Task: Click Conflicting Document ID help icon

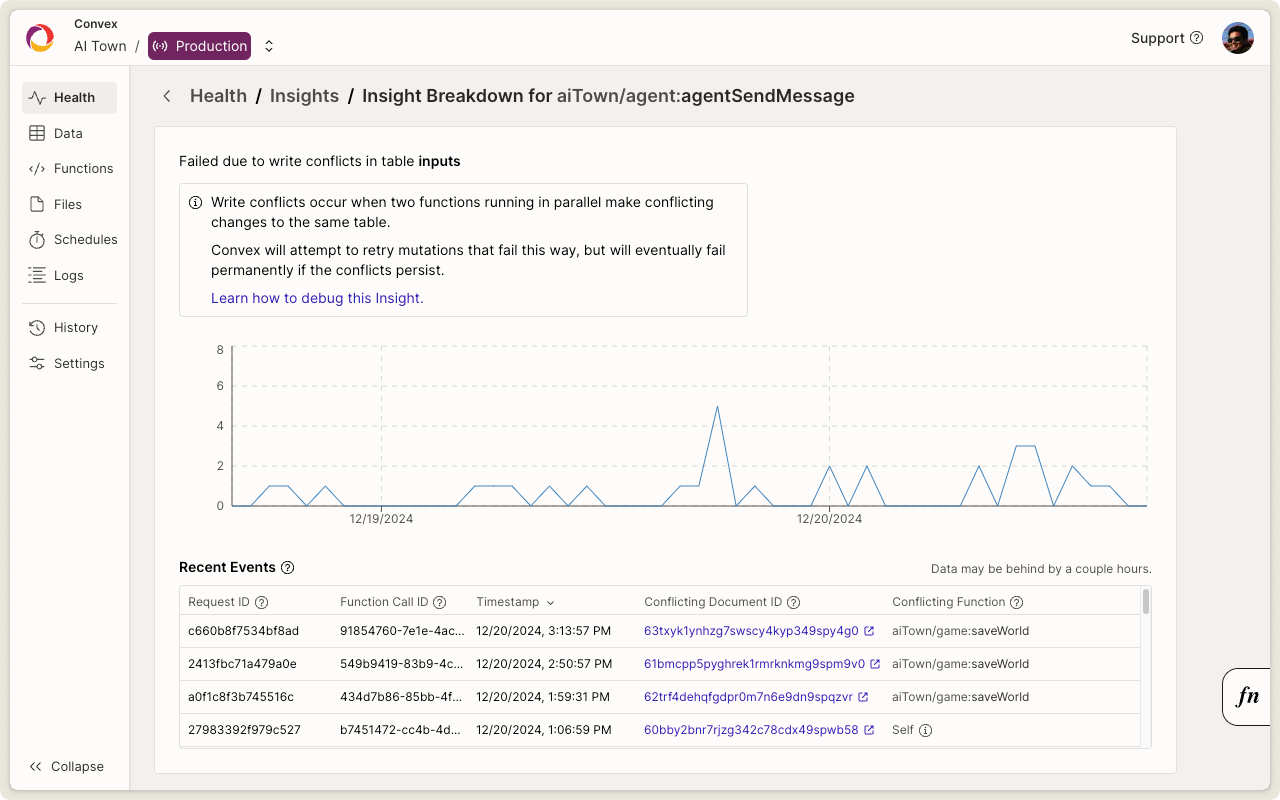Action: click(794, 602)
